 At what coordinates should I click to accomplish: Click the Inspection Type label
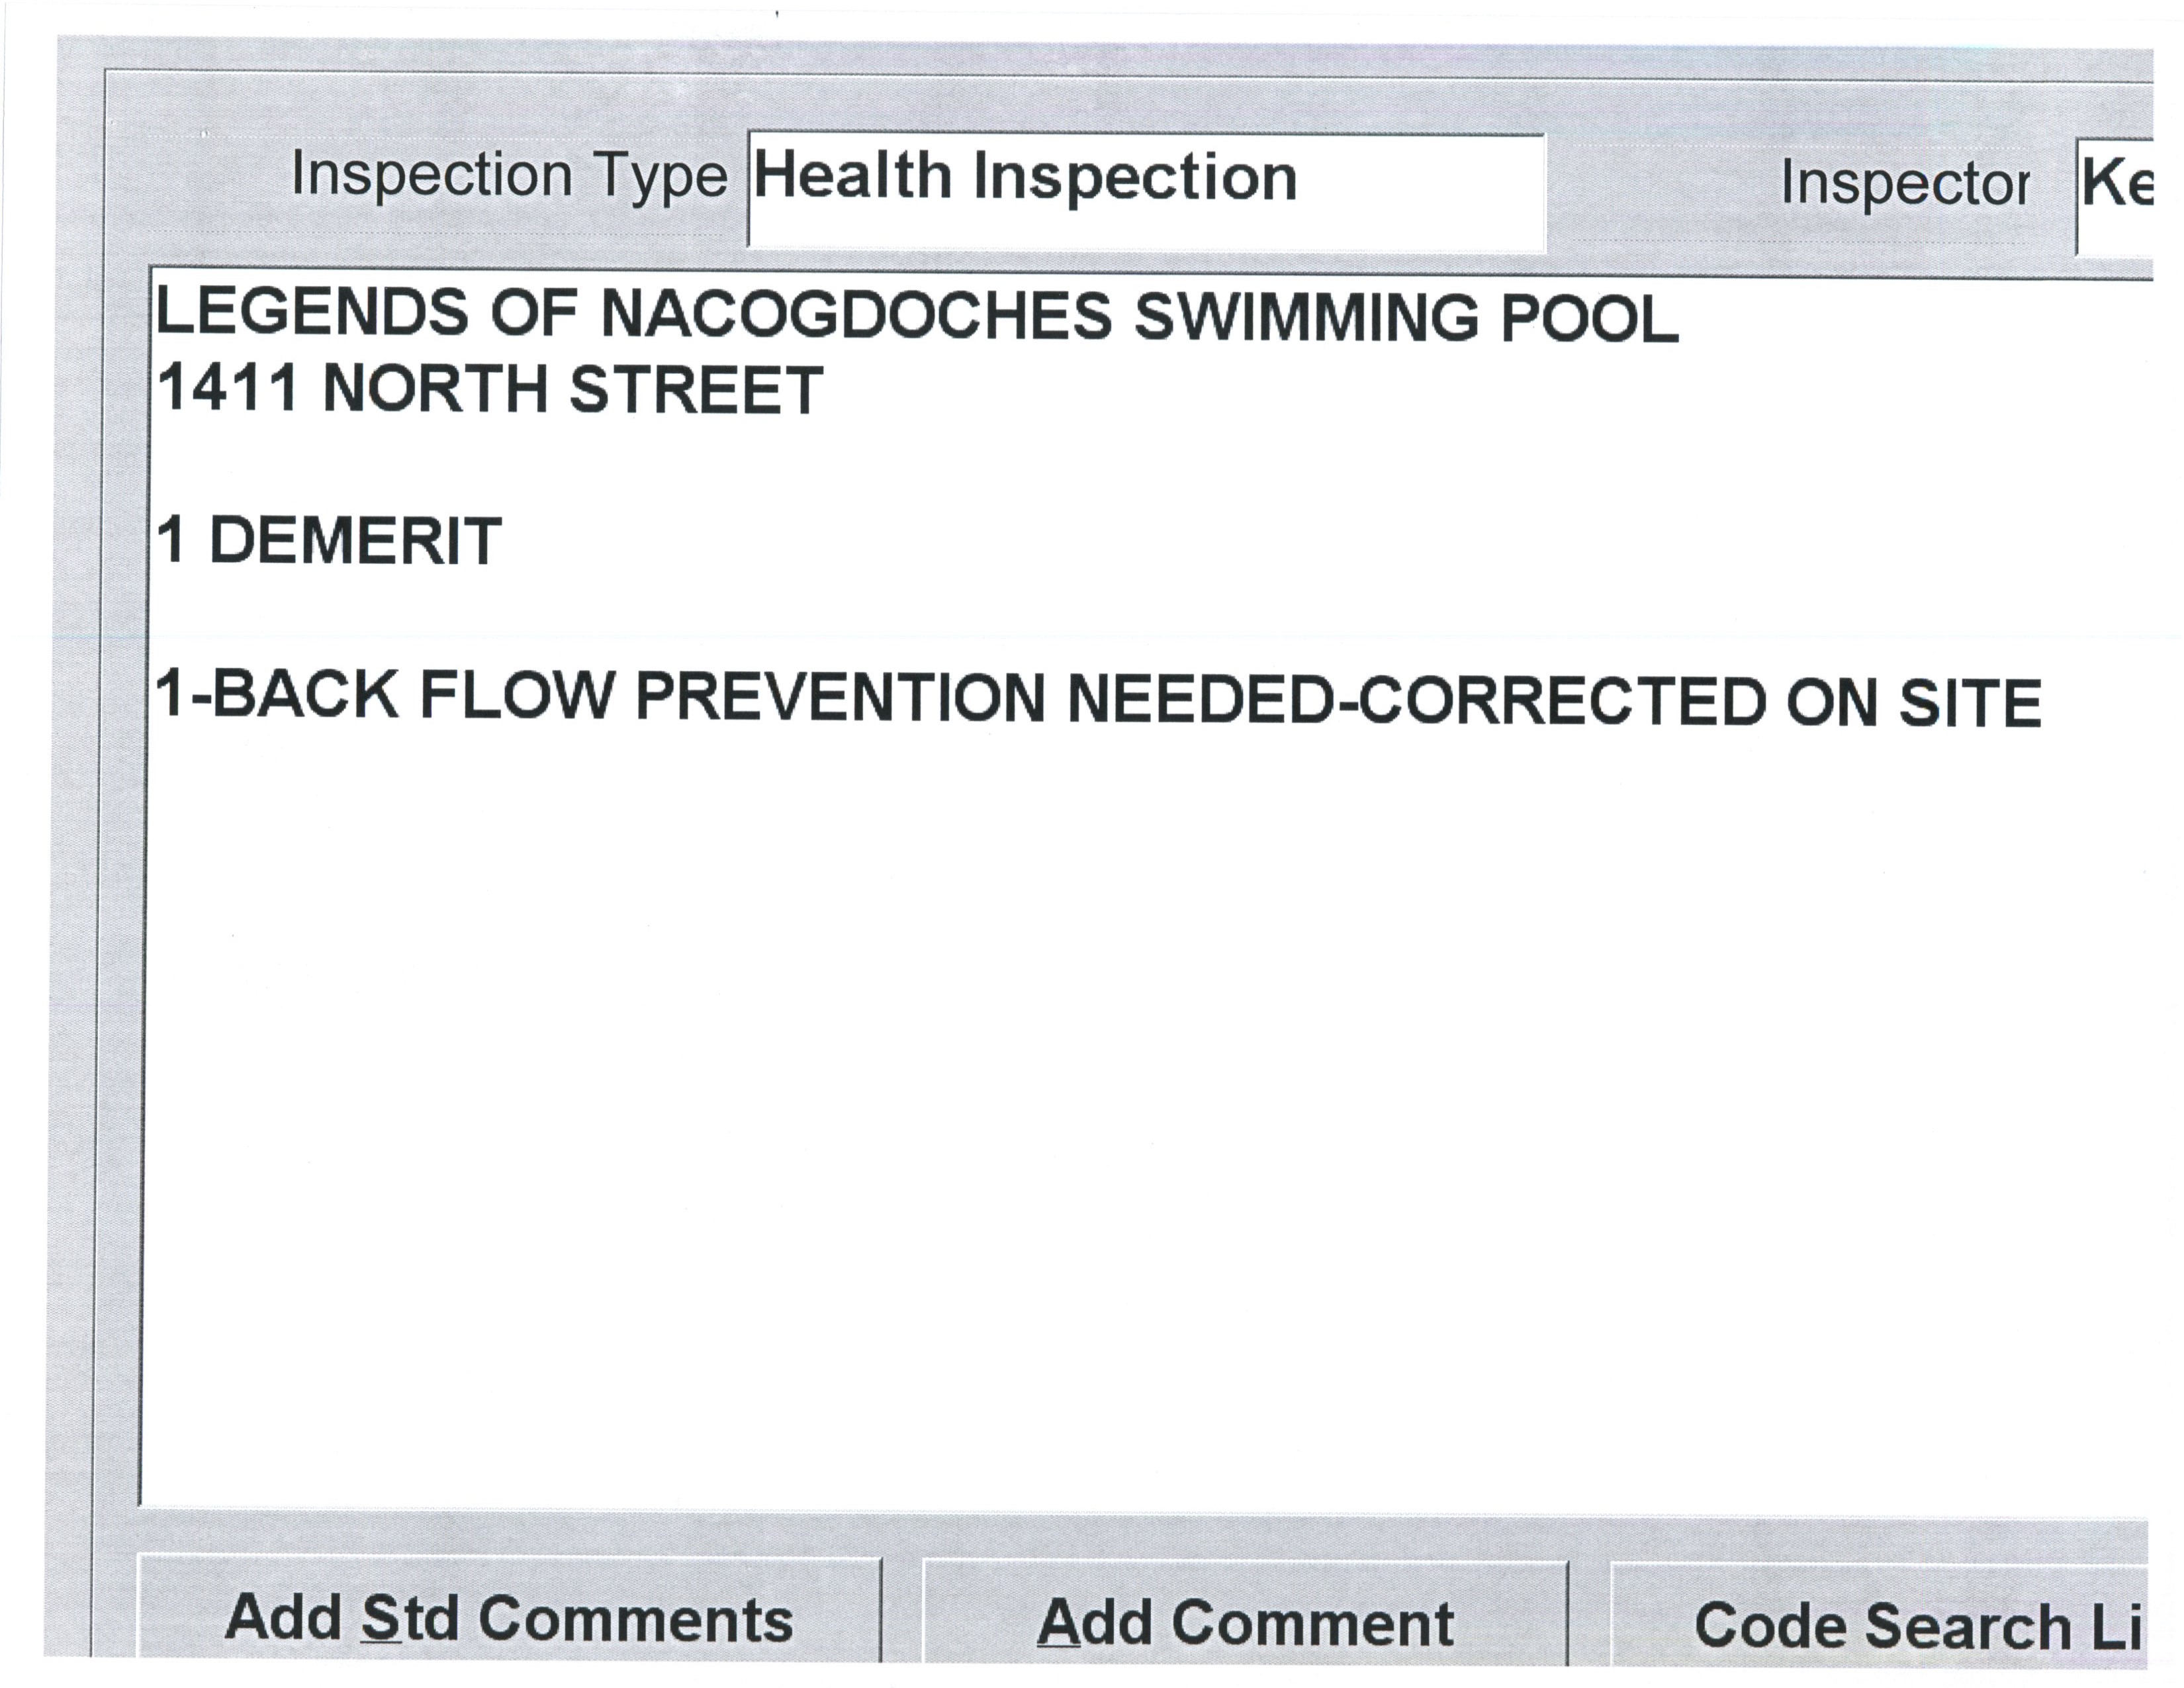click(x=508, y=176)
